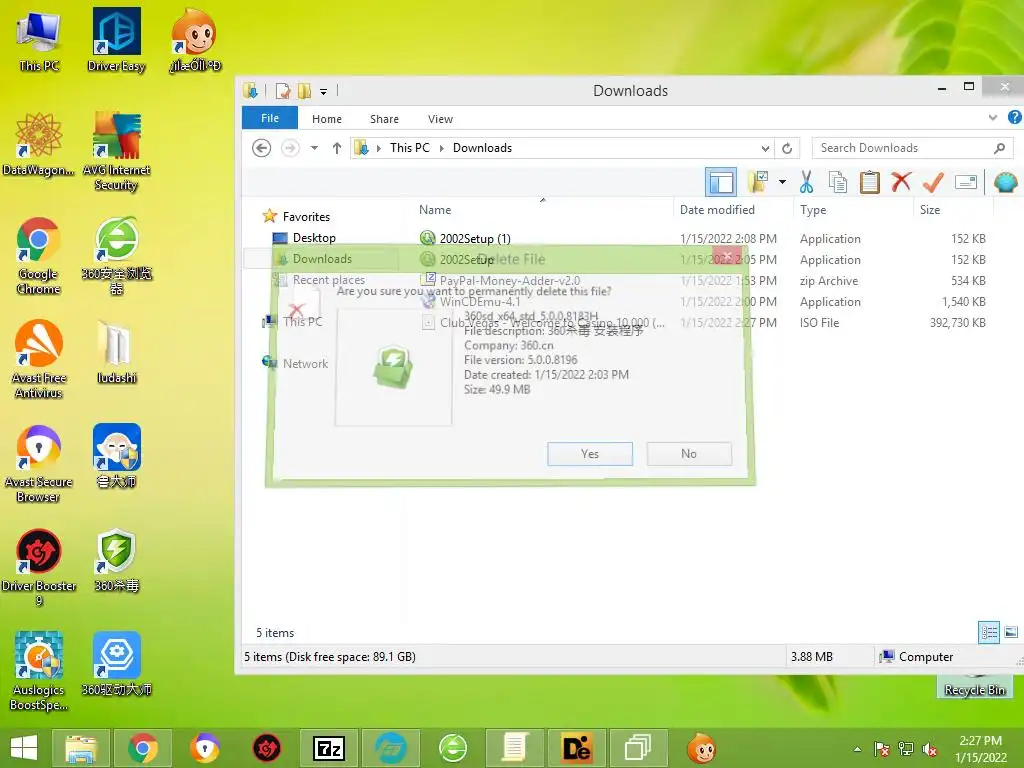The image size is (1024, 768).
Task: Open Explorer Help question mark icon
Action: [x=1014, y=118]
